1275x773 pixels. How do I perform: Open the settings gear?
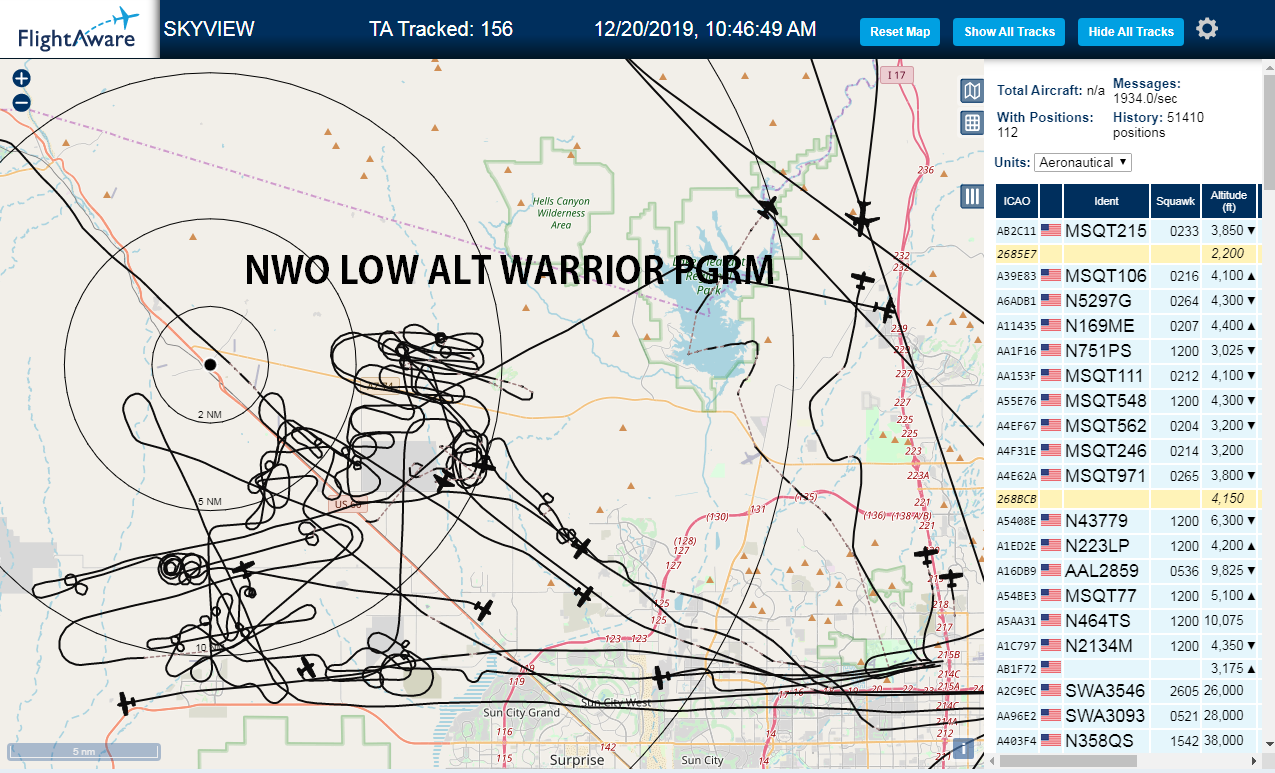[1207, 29]
